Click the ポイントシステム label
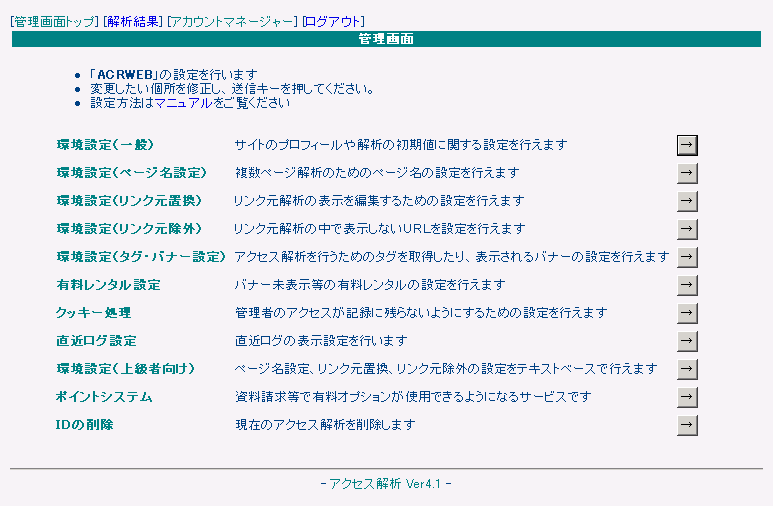Screen dimensions: 773x506 coord(104,397)
